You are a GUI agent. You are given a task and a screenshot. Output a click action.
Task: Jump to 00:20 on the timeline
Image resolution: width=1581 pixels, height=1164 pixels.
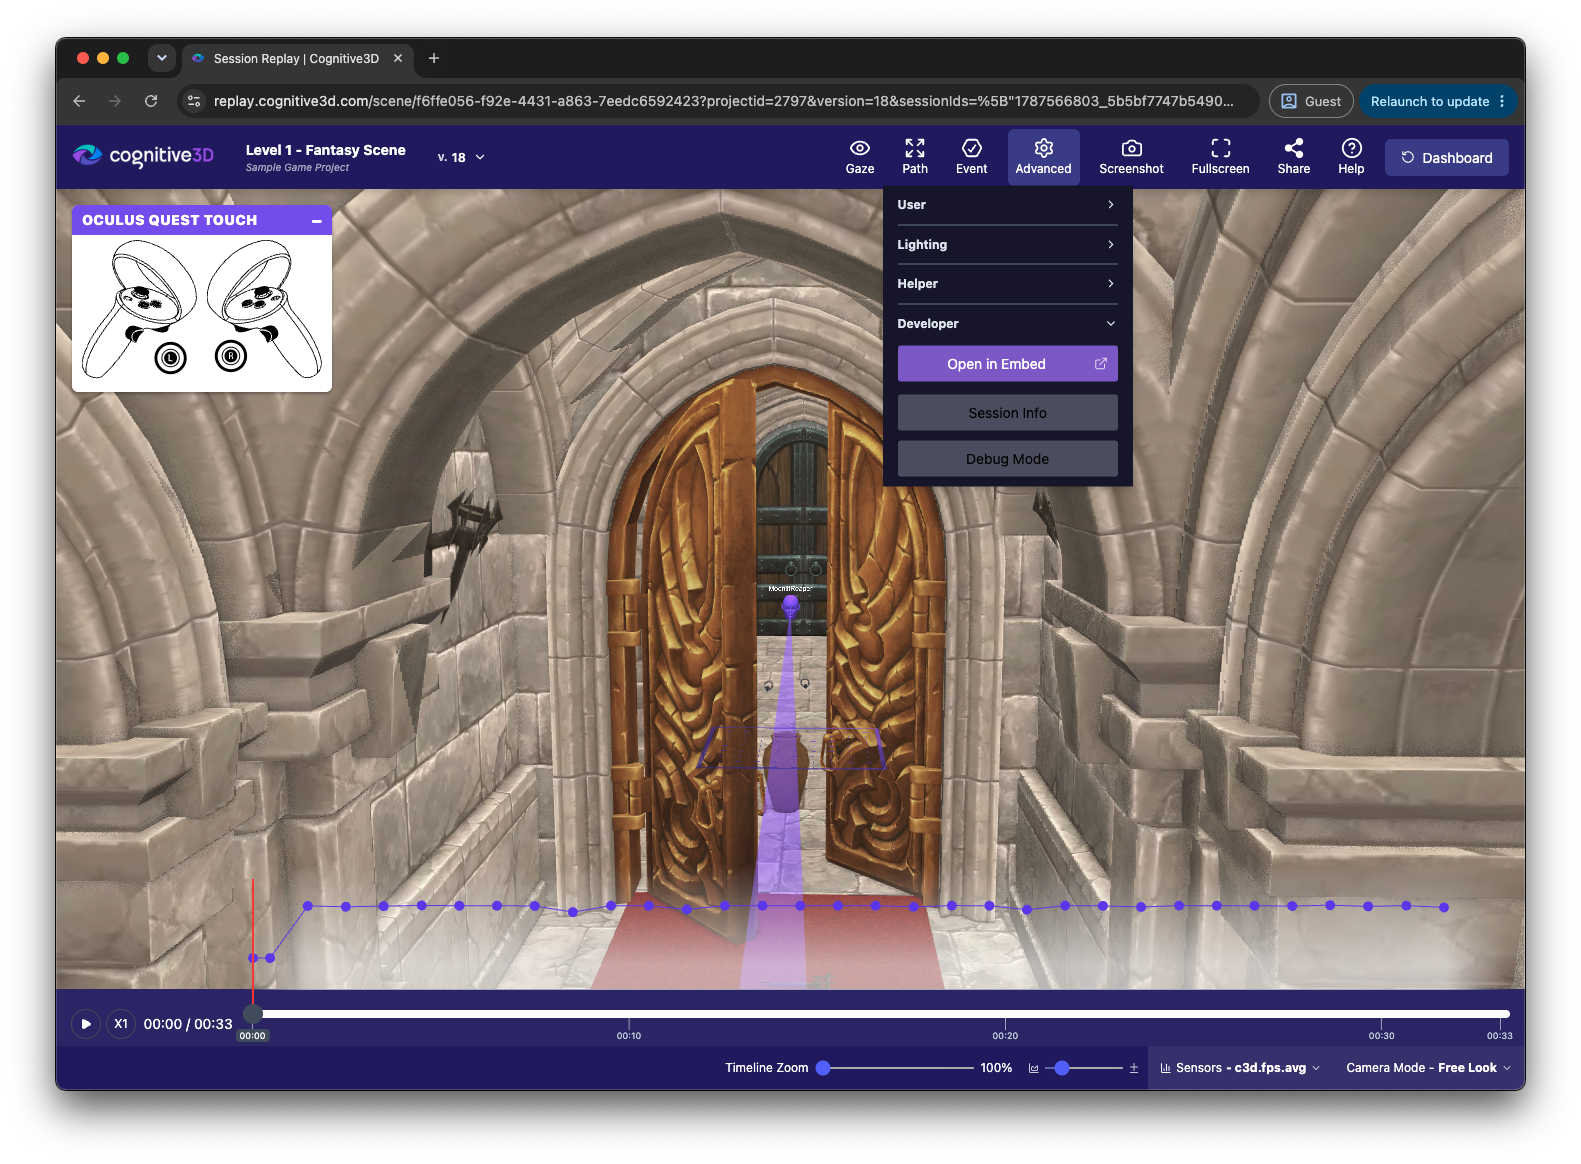1005,1035
